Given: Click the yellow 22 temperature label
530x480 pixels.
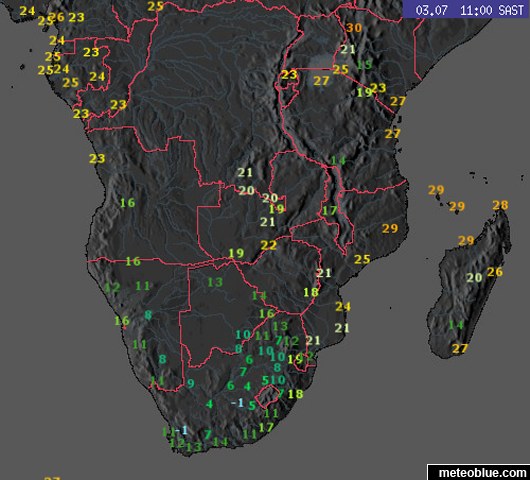Looking at the screenshot, I should 269,245.
